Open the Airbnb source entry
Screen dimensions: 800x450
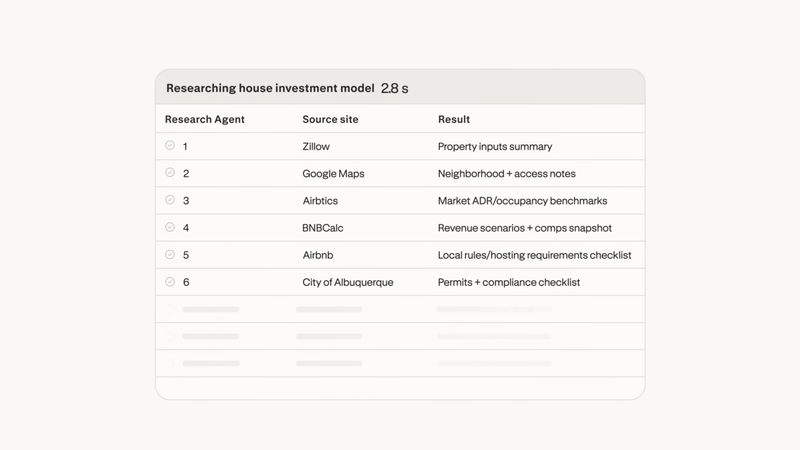[318, 255]
